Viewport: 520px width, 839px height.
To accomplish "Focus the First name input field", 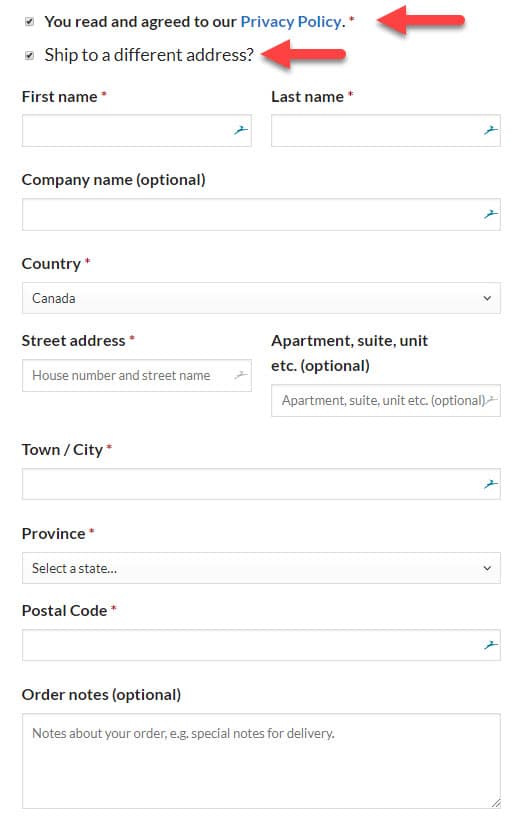I will click(136, 130).
